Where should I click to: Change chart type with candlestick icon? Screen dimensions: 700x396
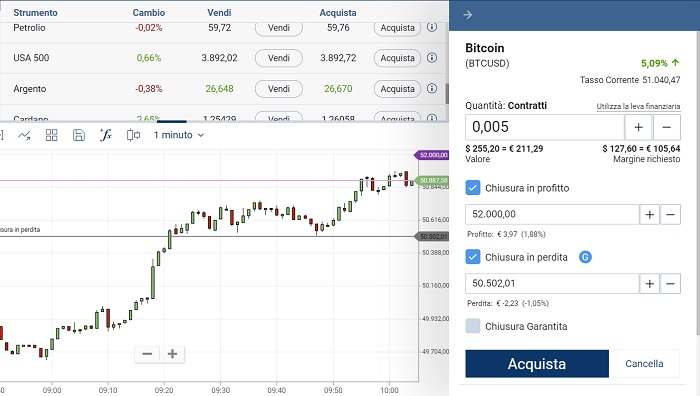pyautogui.click(x=133, y=135)
